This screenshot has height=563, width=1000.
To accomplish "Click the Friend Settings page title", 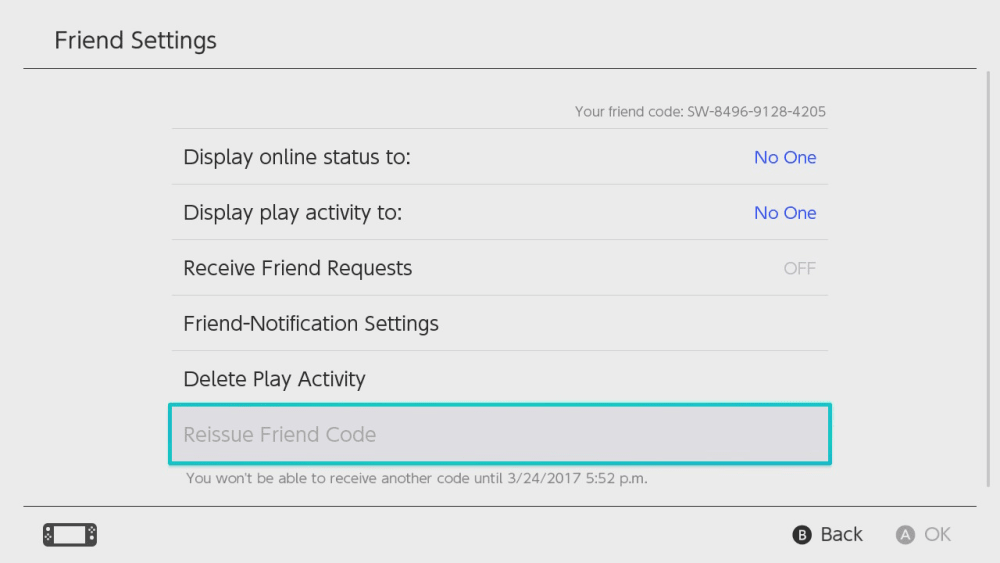I will coord(135,41).
